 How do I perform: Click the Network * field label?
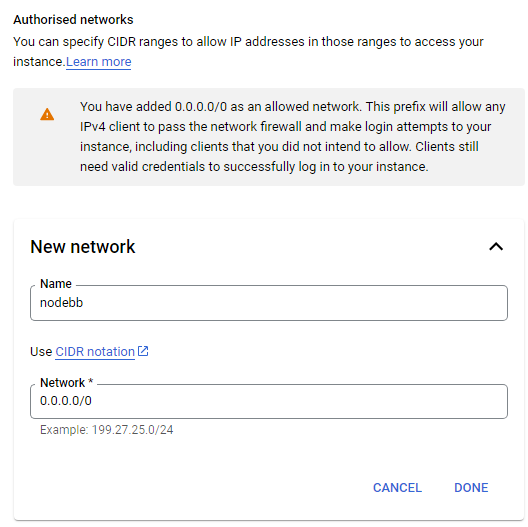coord(66,383)
